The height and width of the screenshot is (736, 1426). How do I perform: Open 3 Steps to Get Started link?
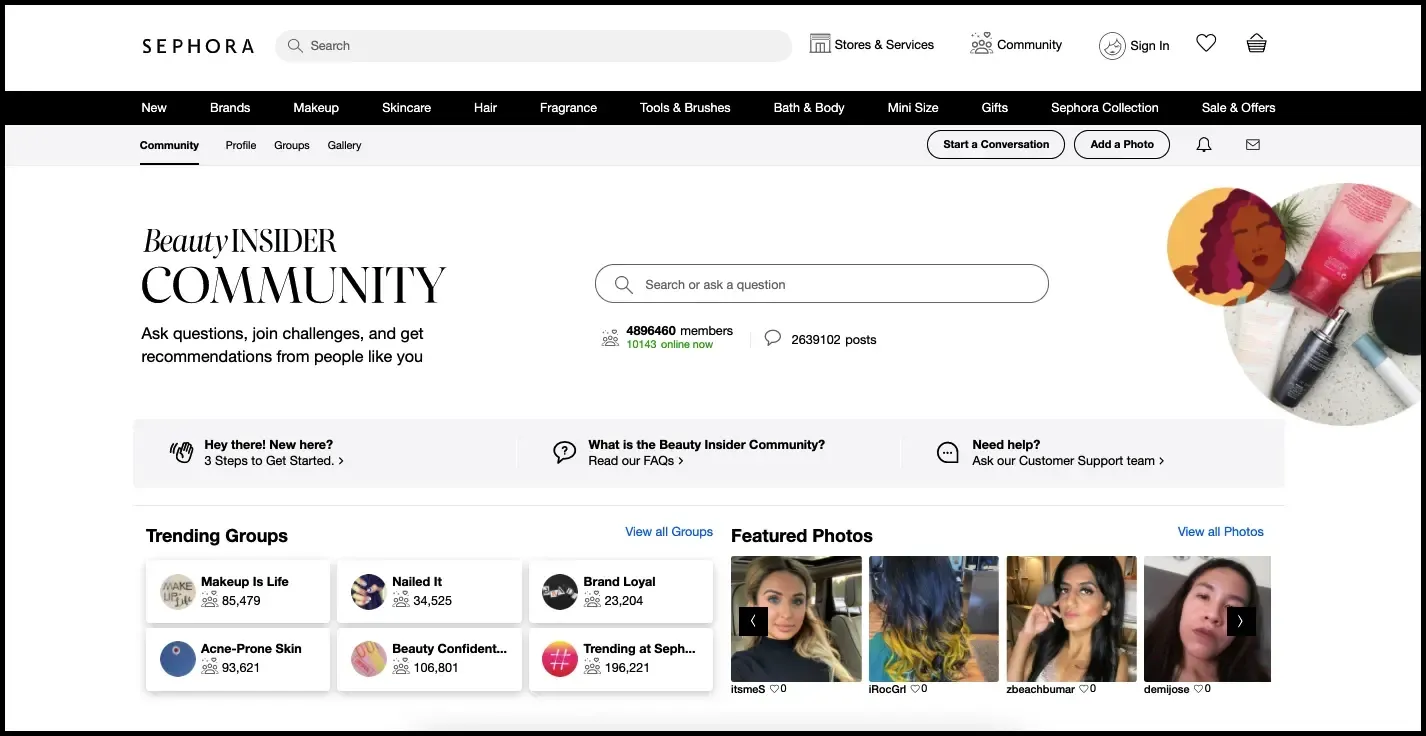tap(274, 461)
